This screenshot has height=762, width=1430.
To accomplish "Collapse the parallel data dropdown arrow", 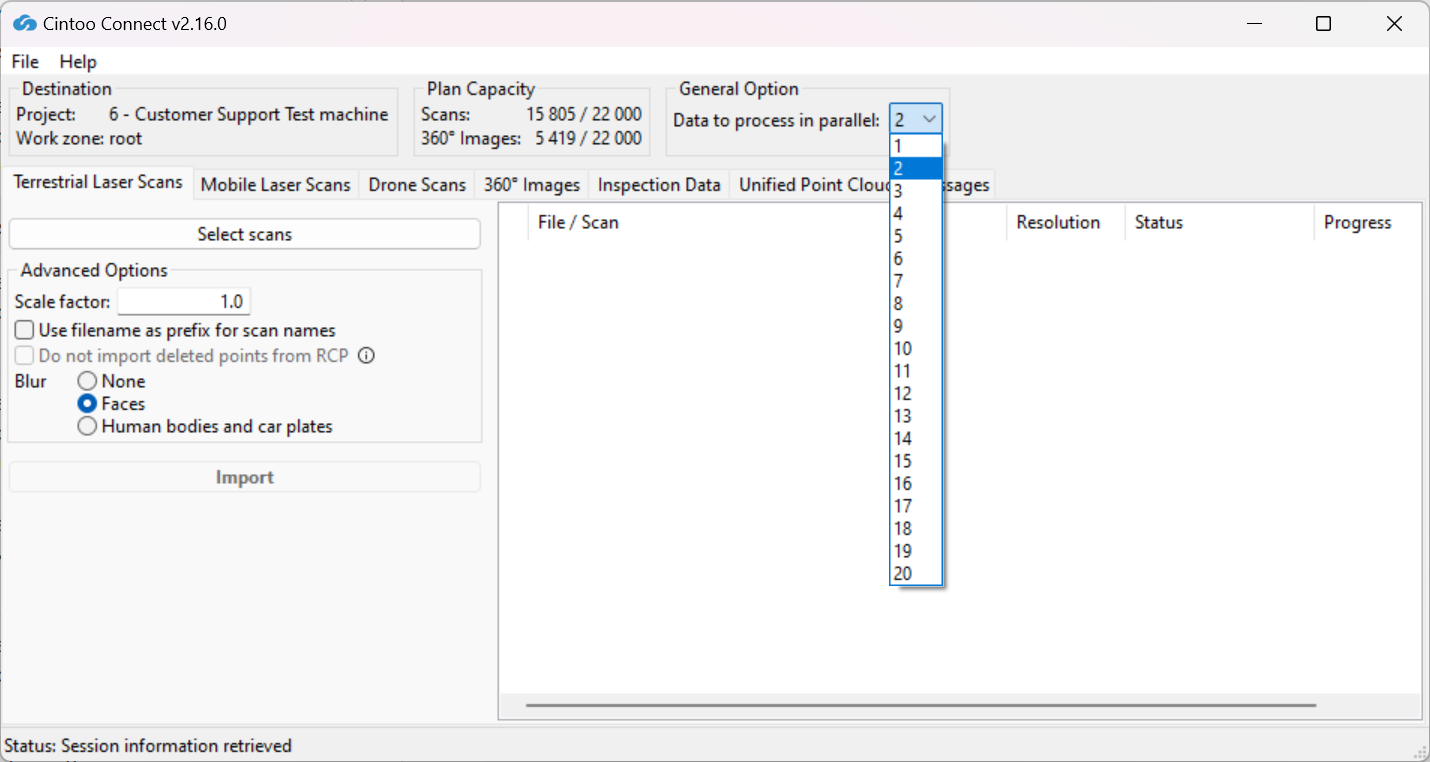I will click(x=930, y=120).
